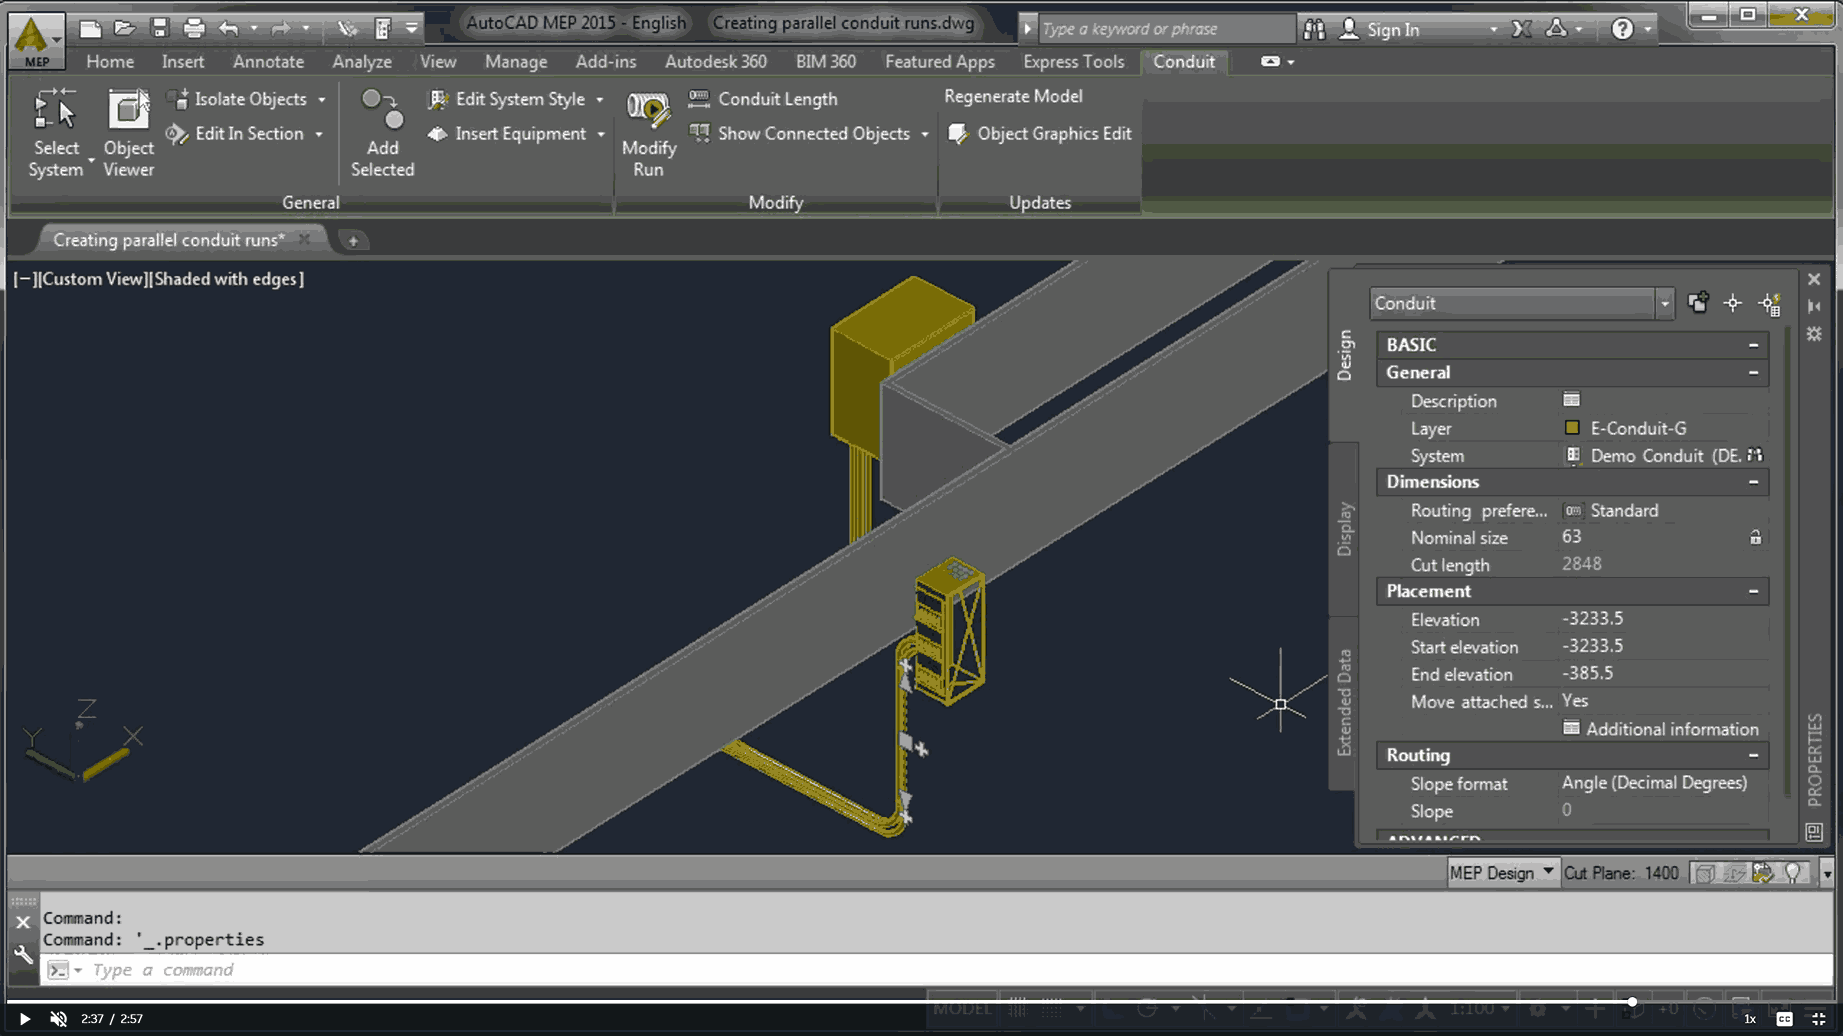Click the Shaded with edges visual style label
The height and width of the screenshot is (1036, 1843).
tap(226, 279)
